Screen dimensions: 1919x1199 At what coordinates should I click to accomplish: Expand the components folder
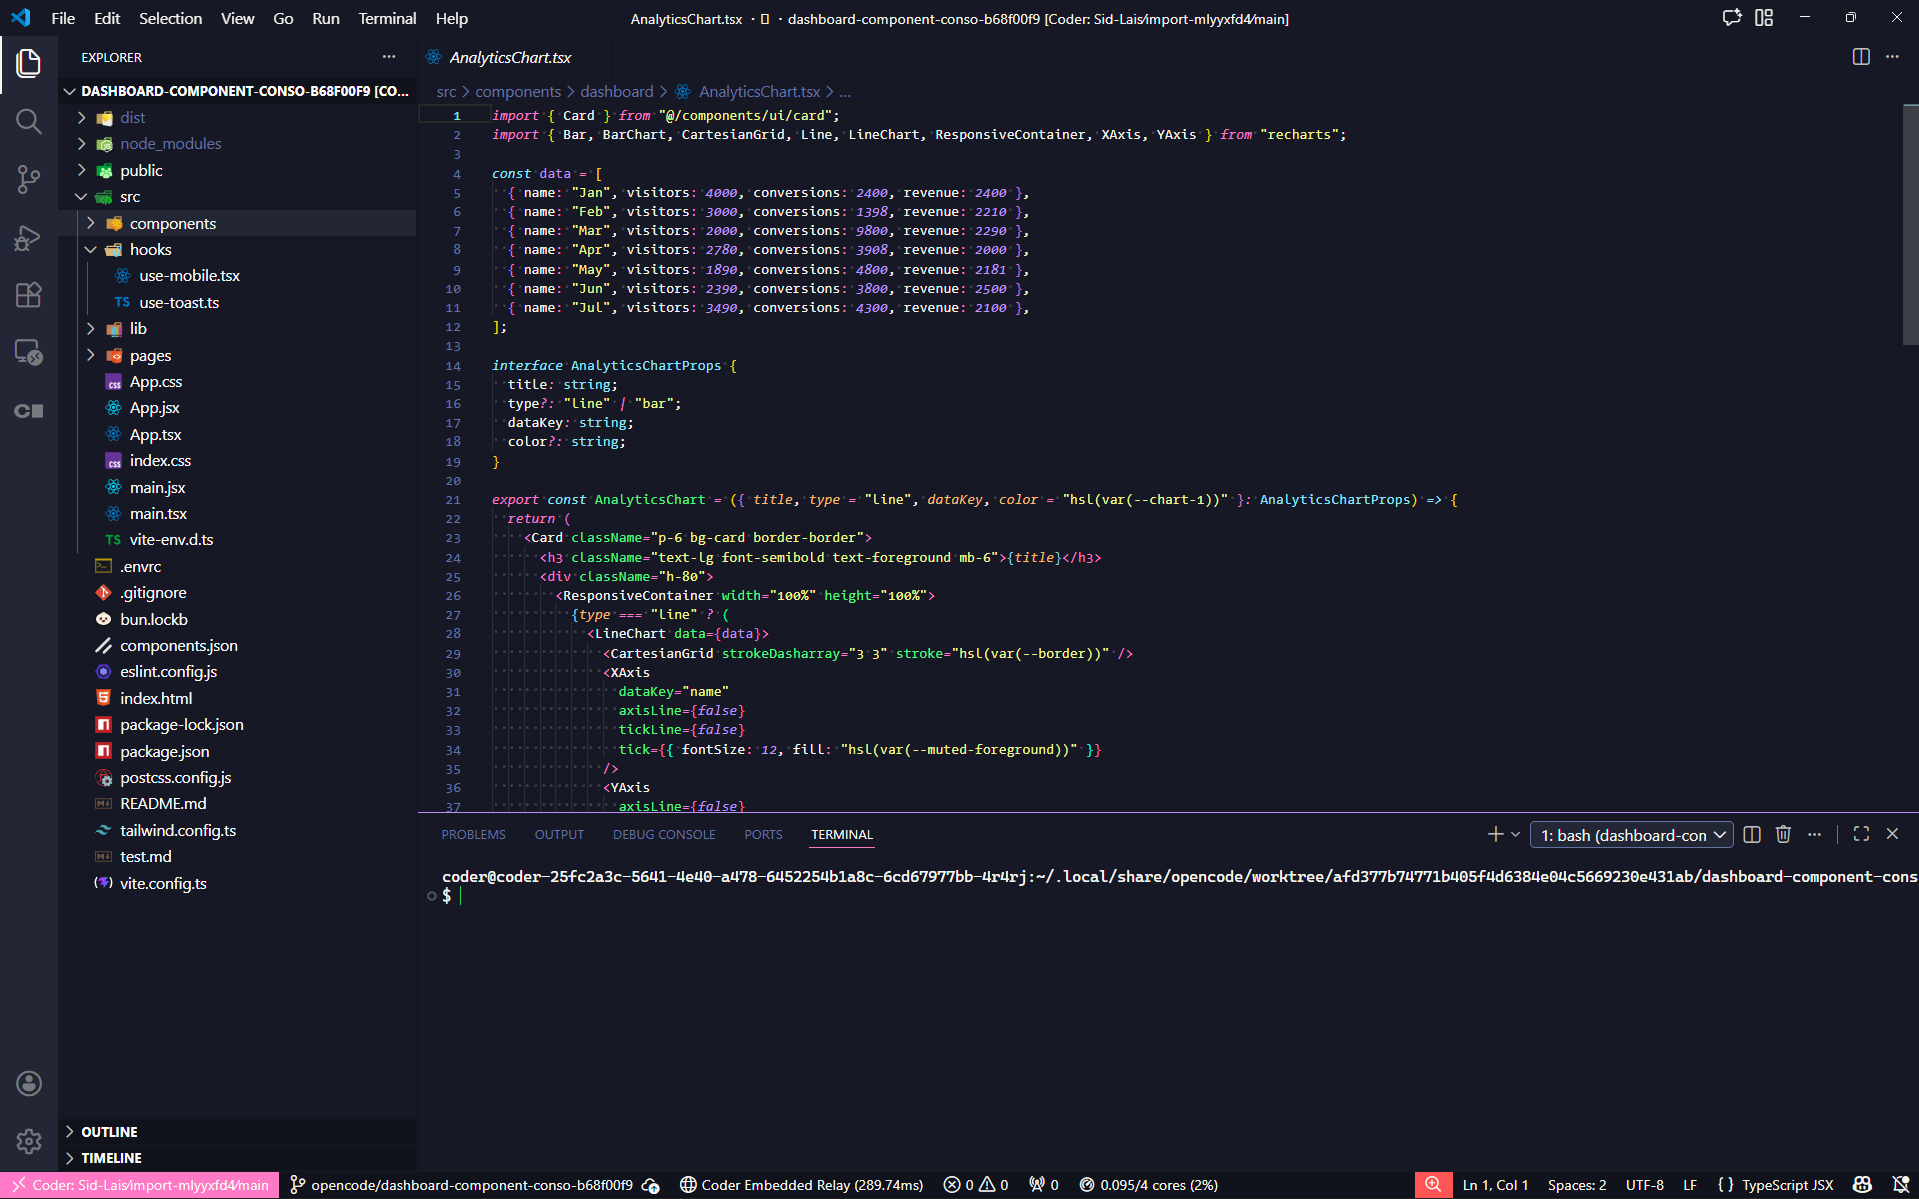click(172, 223)
